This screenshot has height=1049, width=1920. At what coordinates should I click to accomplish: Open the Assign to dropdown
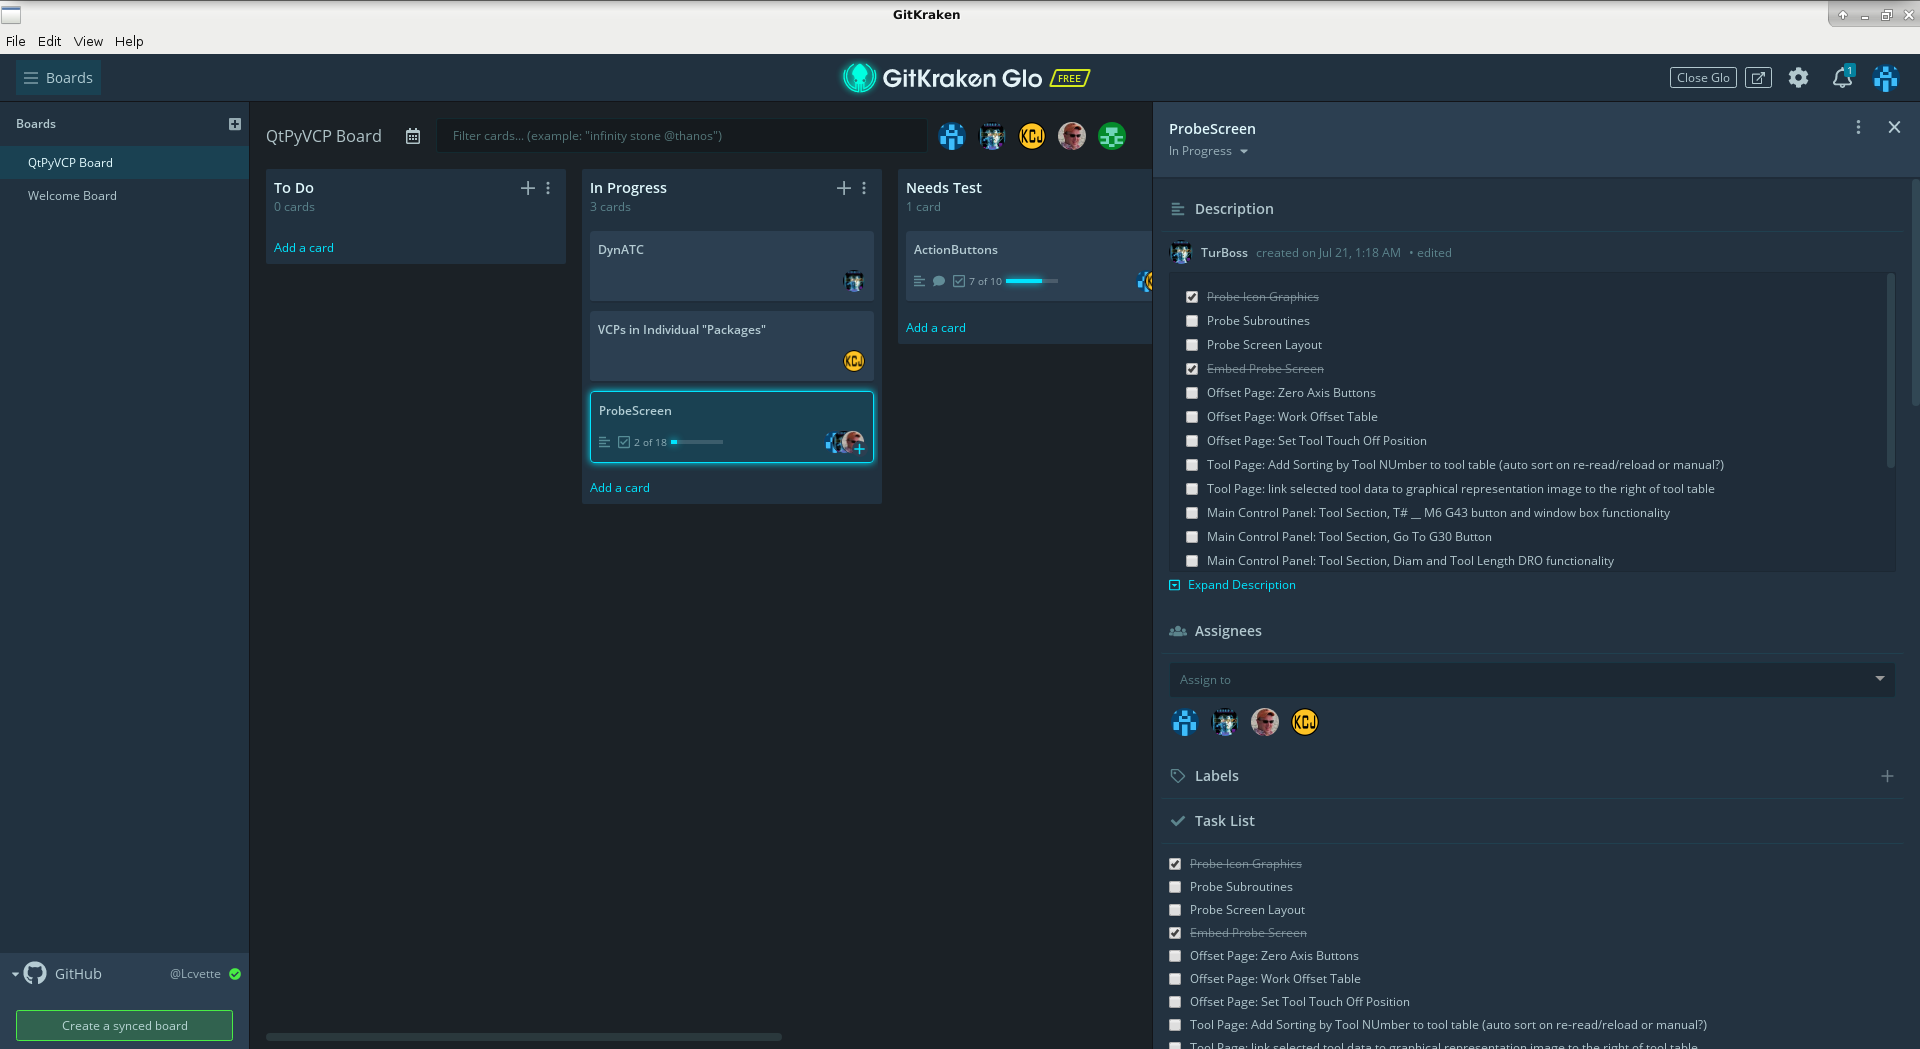(x=1532, y=680)
